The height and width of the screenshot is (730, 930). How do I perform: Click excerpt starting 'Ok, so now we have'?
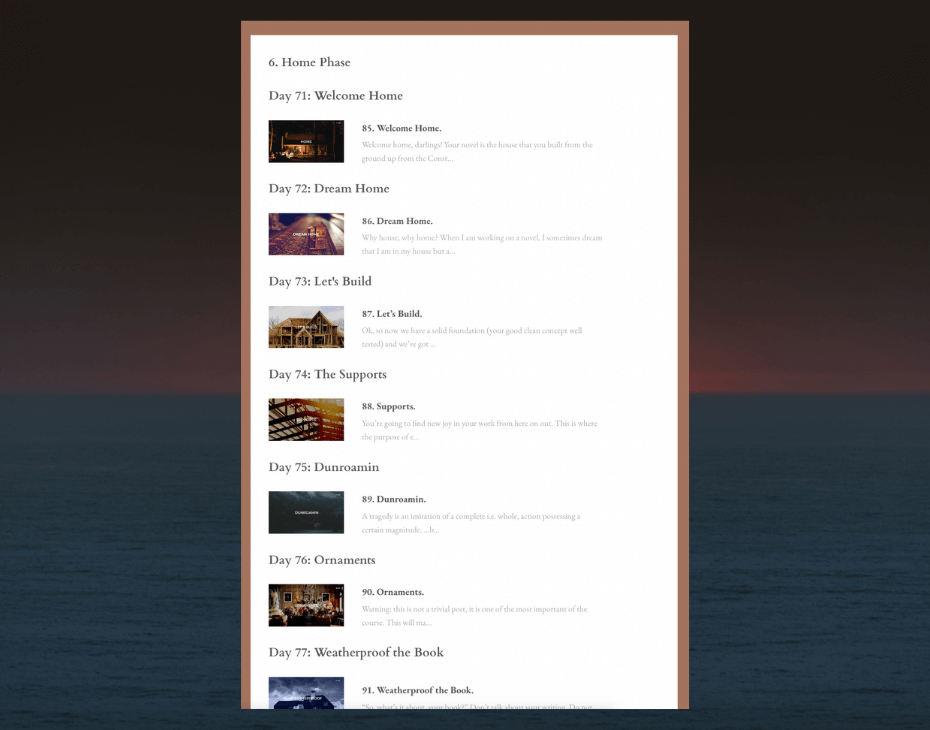point(472,337)
